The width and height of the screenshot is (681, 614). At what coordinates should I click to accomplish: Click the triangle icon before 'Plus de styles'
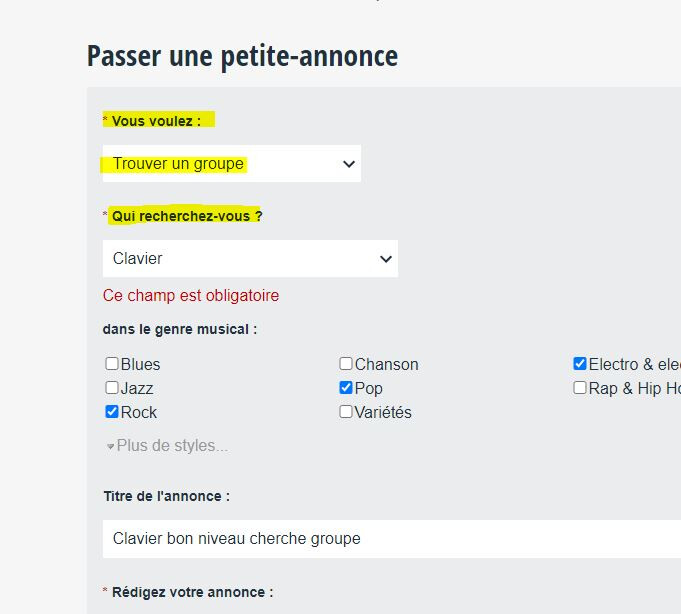(x=110, y=447)
